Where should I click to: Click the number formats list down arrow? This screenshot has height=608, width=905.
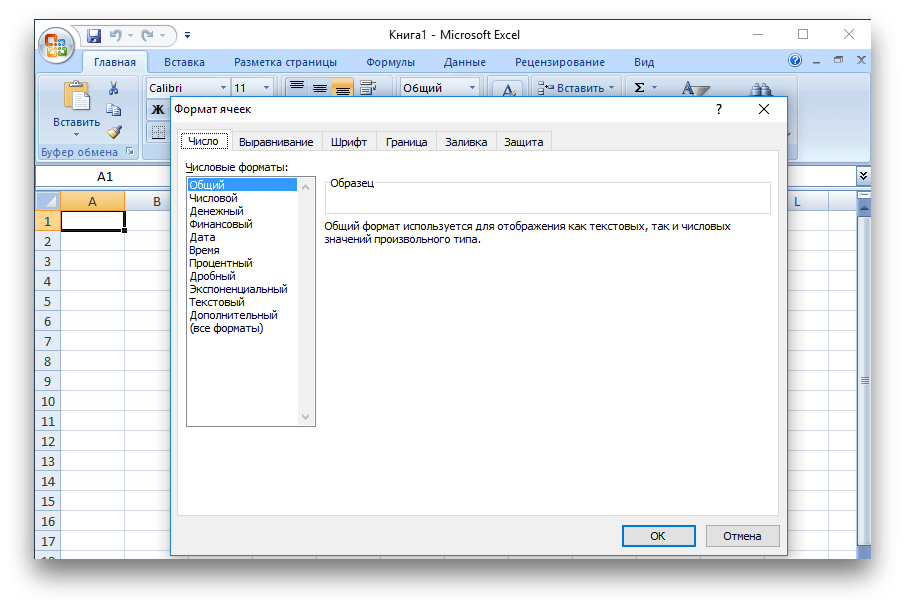click(306, 418)
